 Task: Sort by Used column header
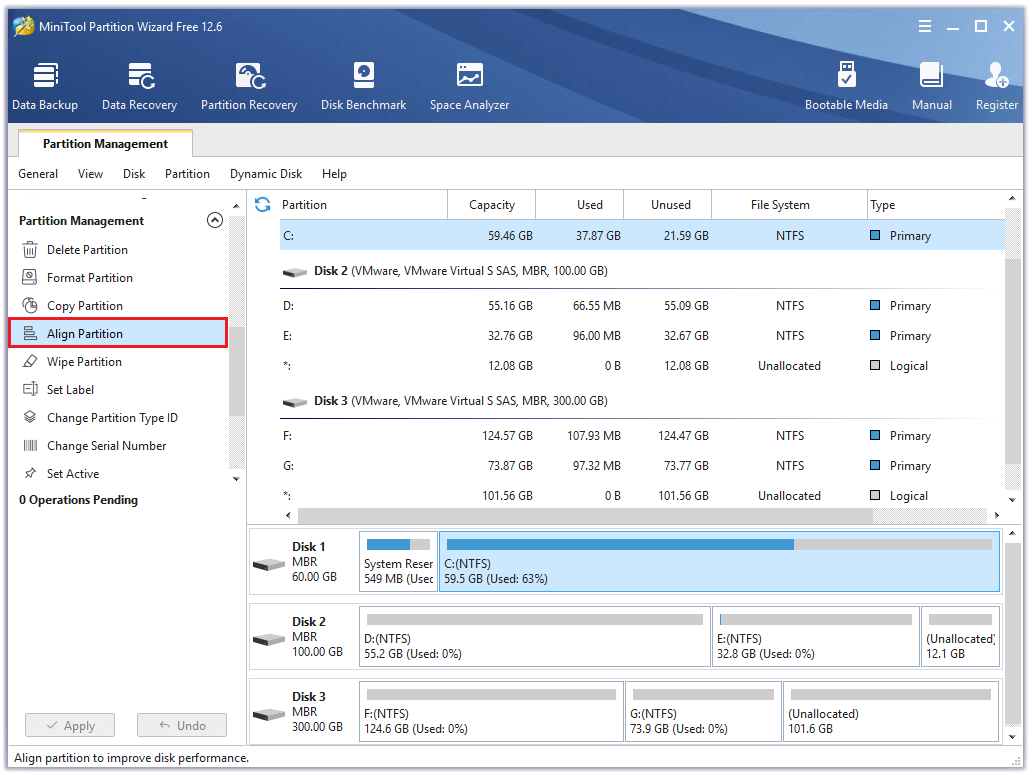[x=580, y=205]
